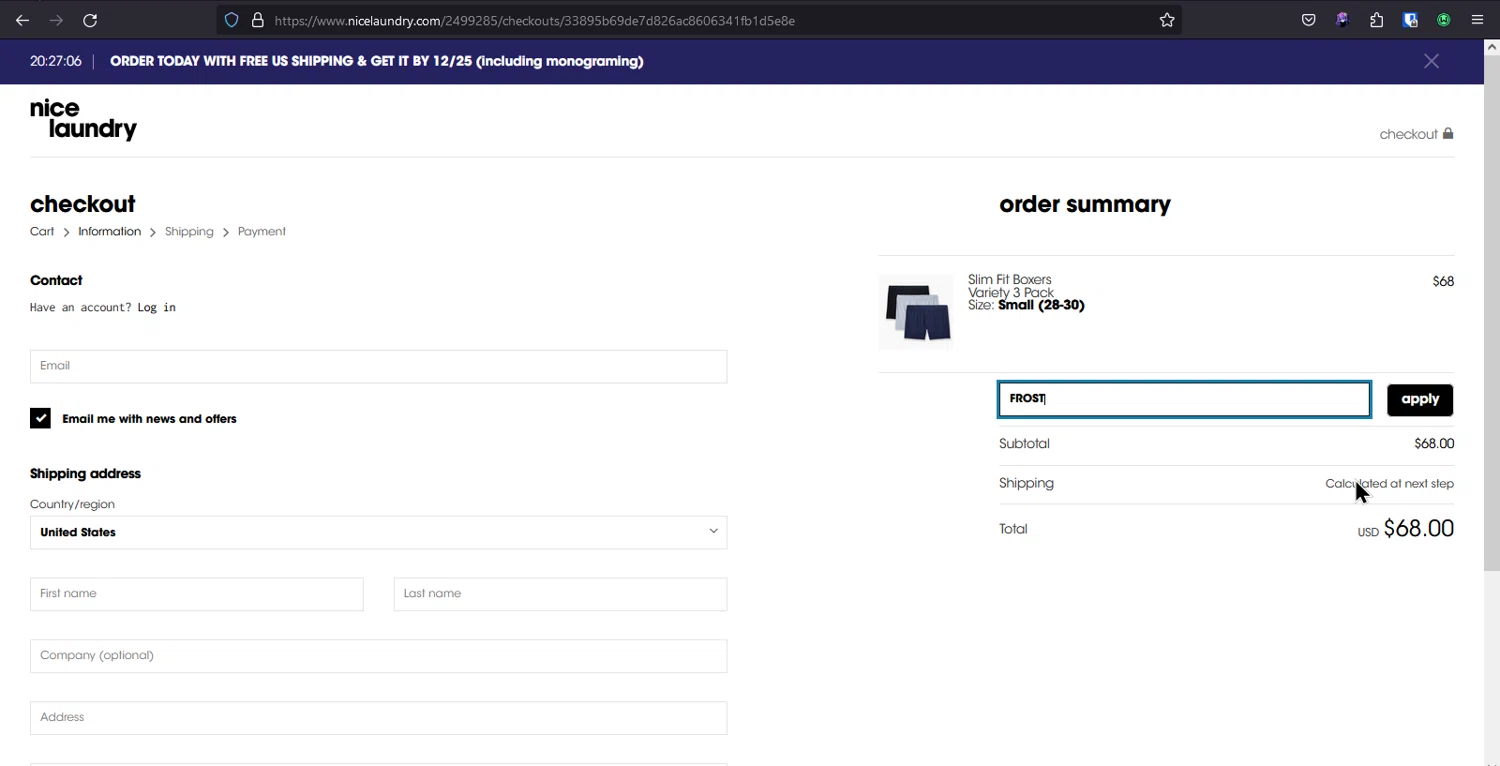
Task: Click the Log in link
Action: [156, 308]
